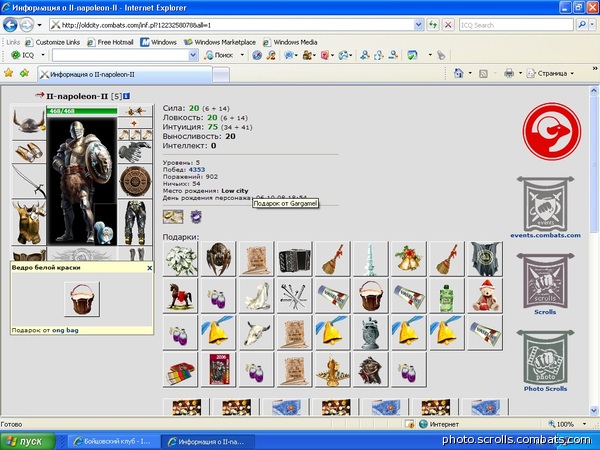
Task: Click the knight character portrait
Action: [x=82, y=181]
